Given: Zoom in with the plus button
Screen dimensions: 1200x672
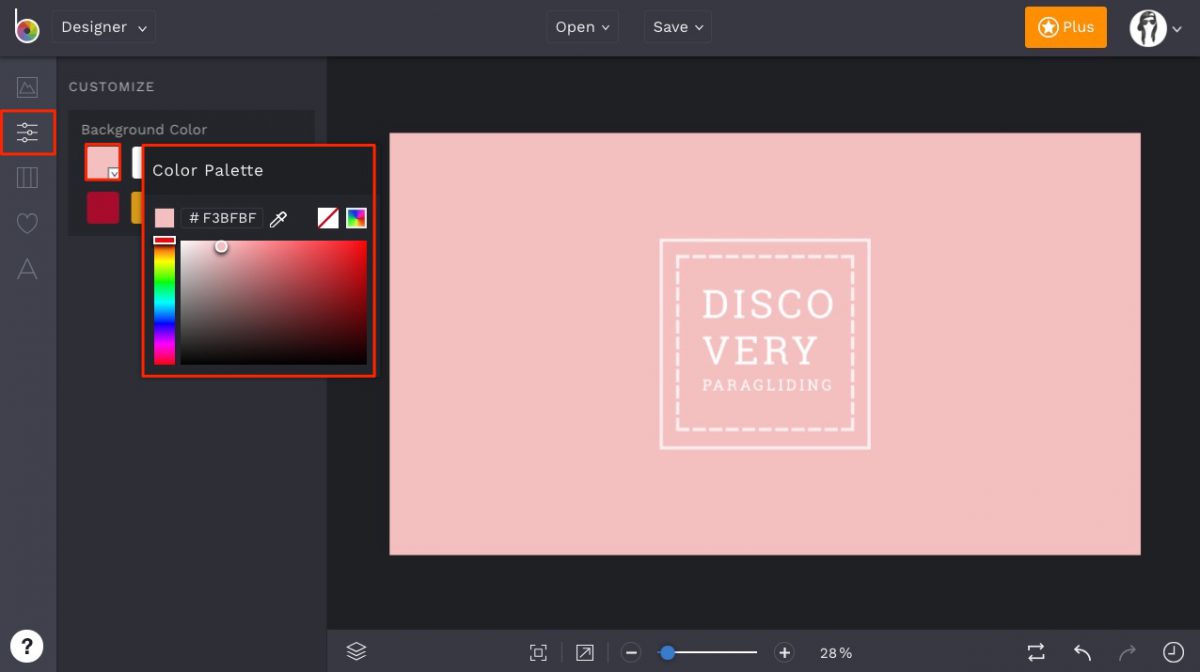Looking at the screenshot, I should pyautogui.click(x=784, y=653).
